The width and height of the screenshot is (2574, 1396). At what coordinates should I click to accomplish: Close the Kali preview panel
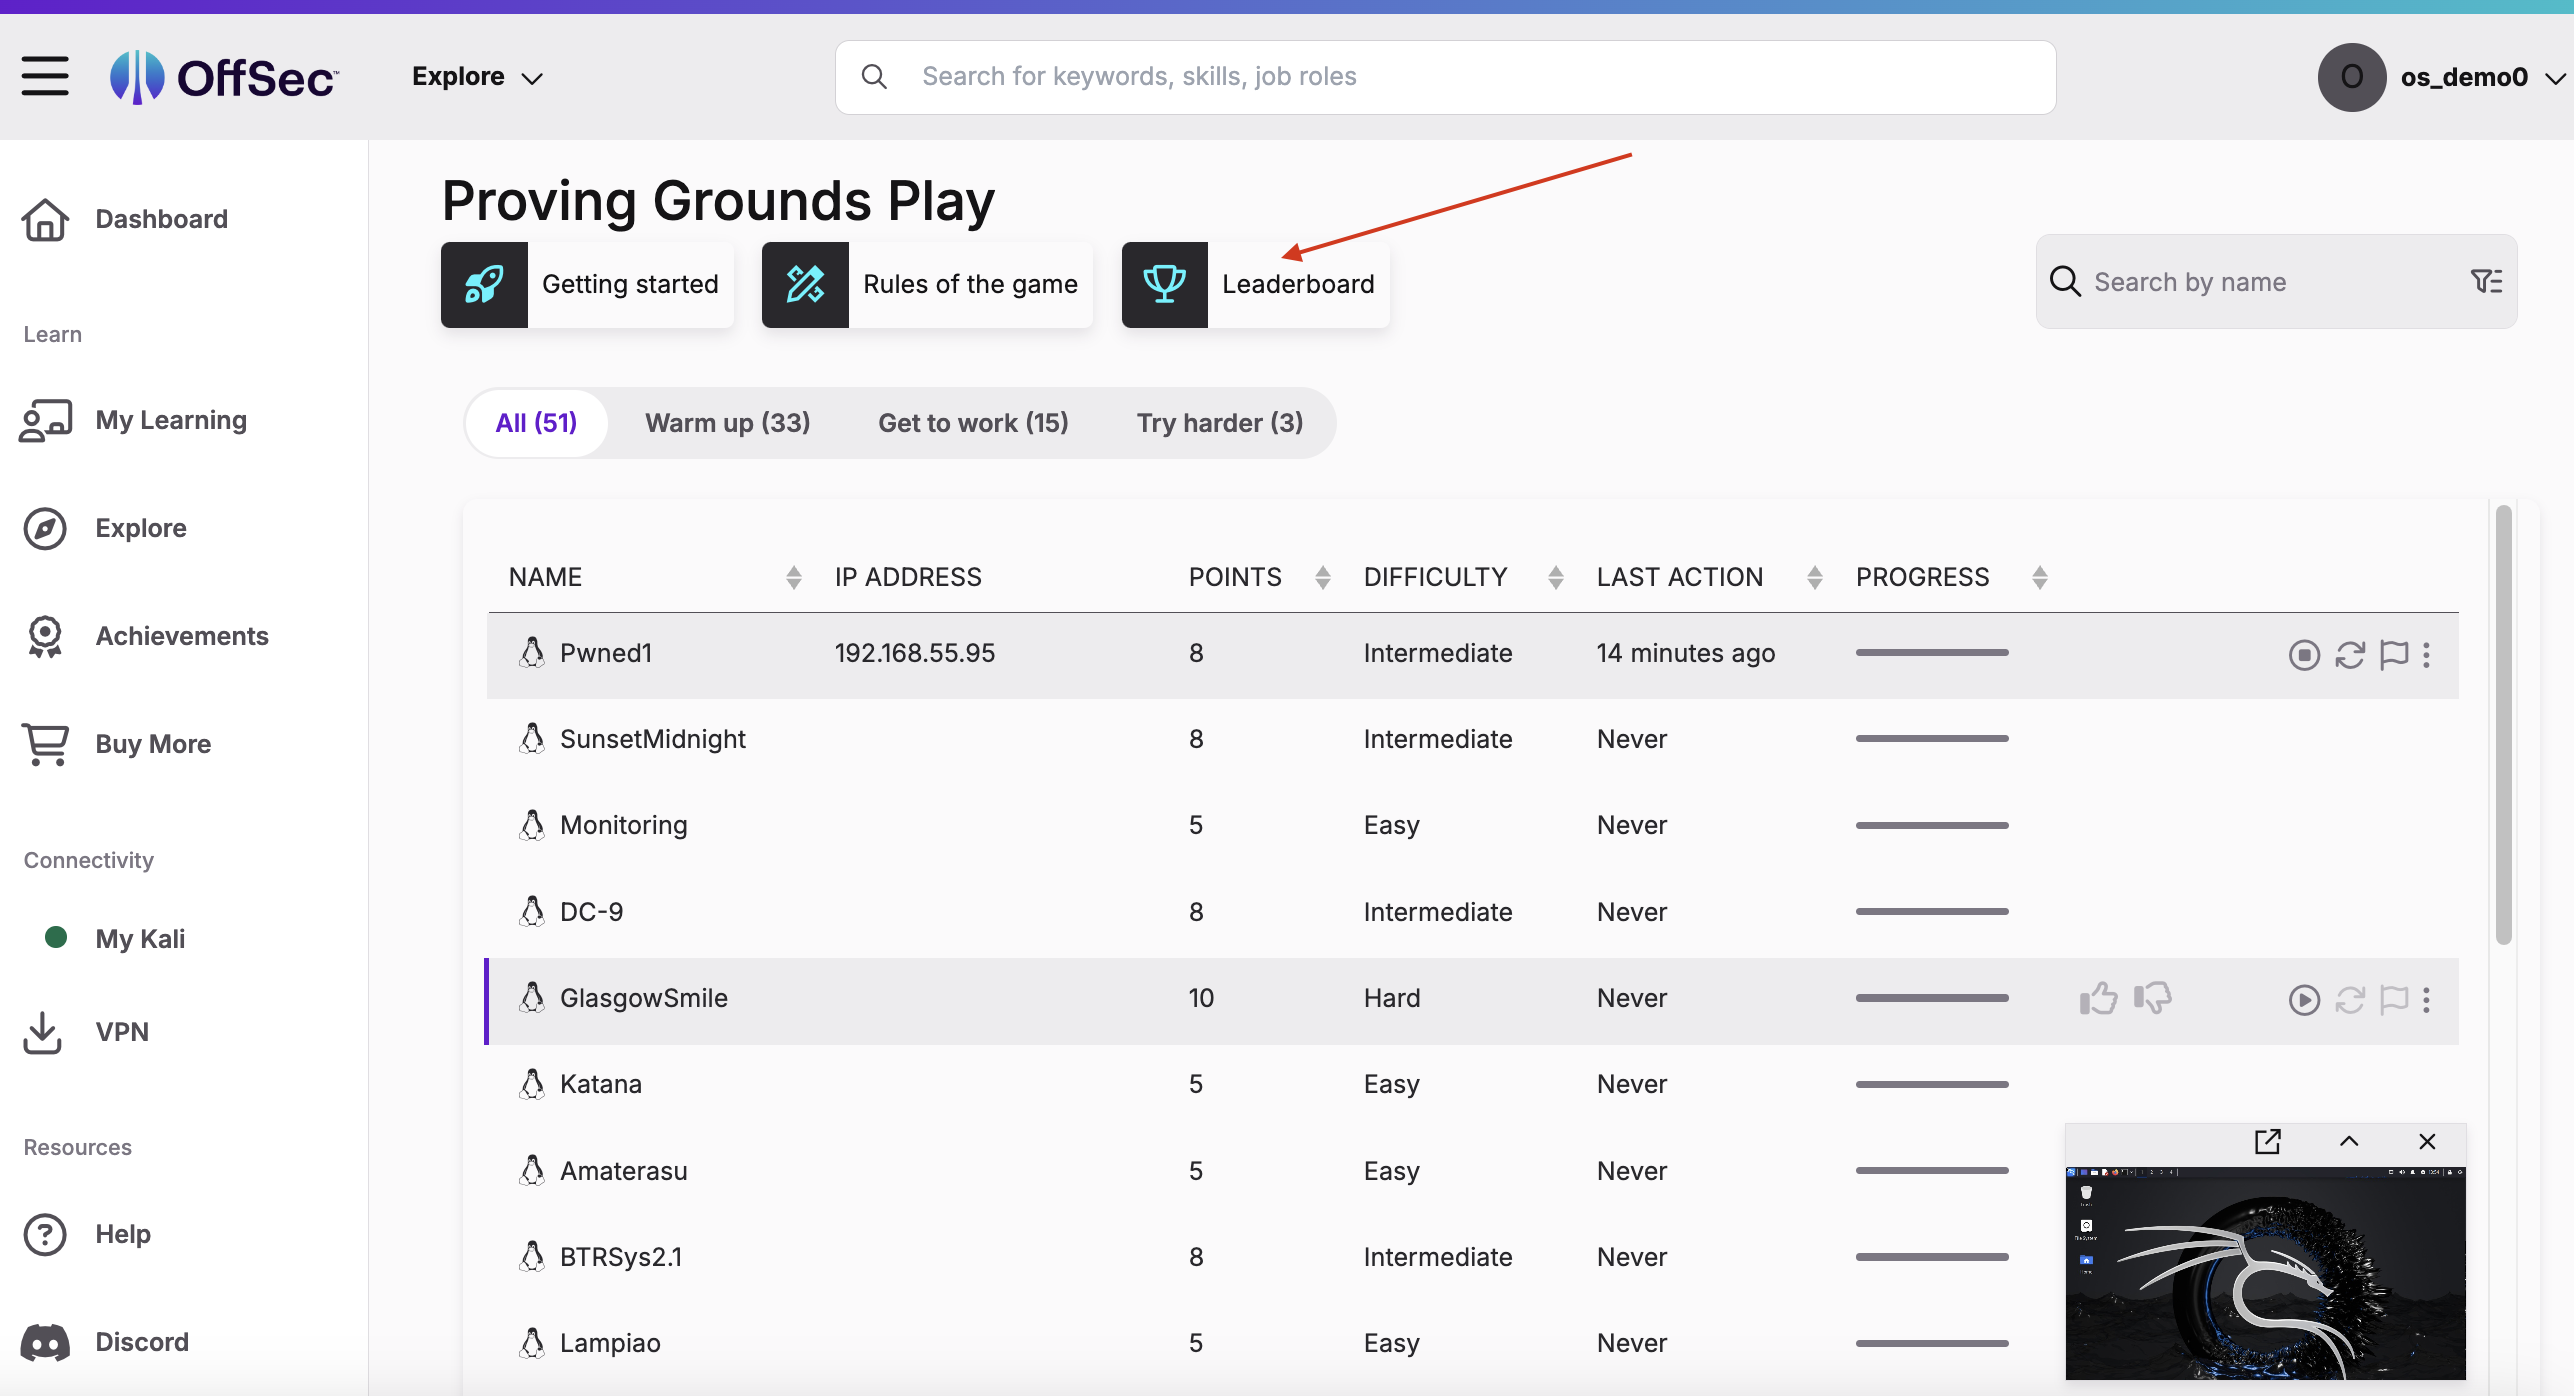click(x=2427, y=1141)
